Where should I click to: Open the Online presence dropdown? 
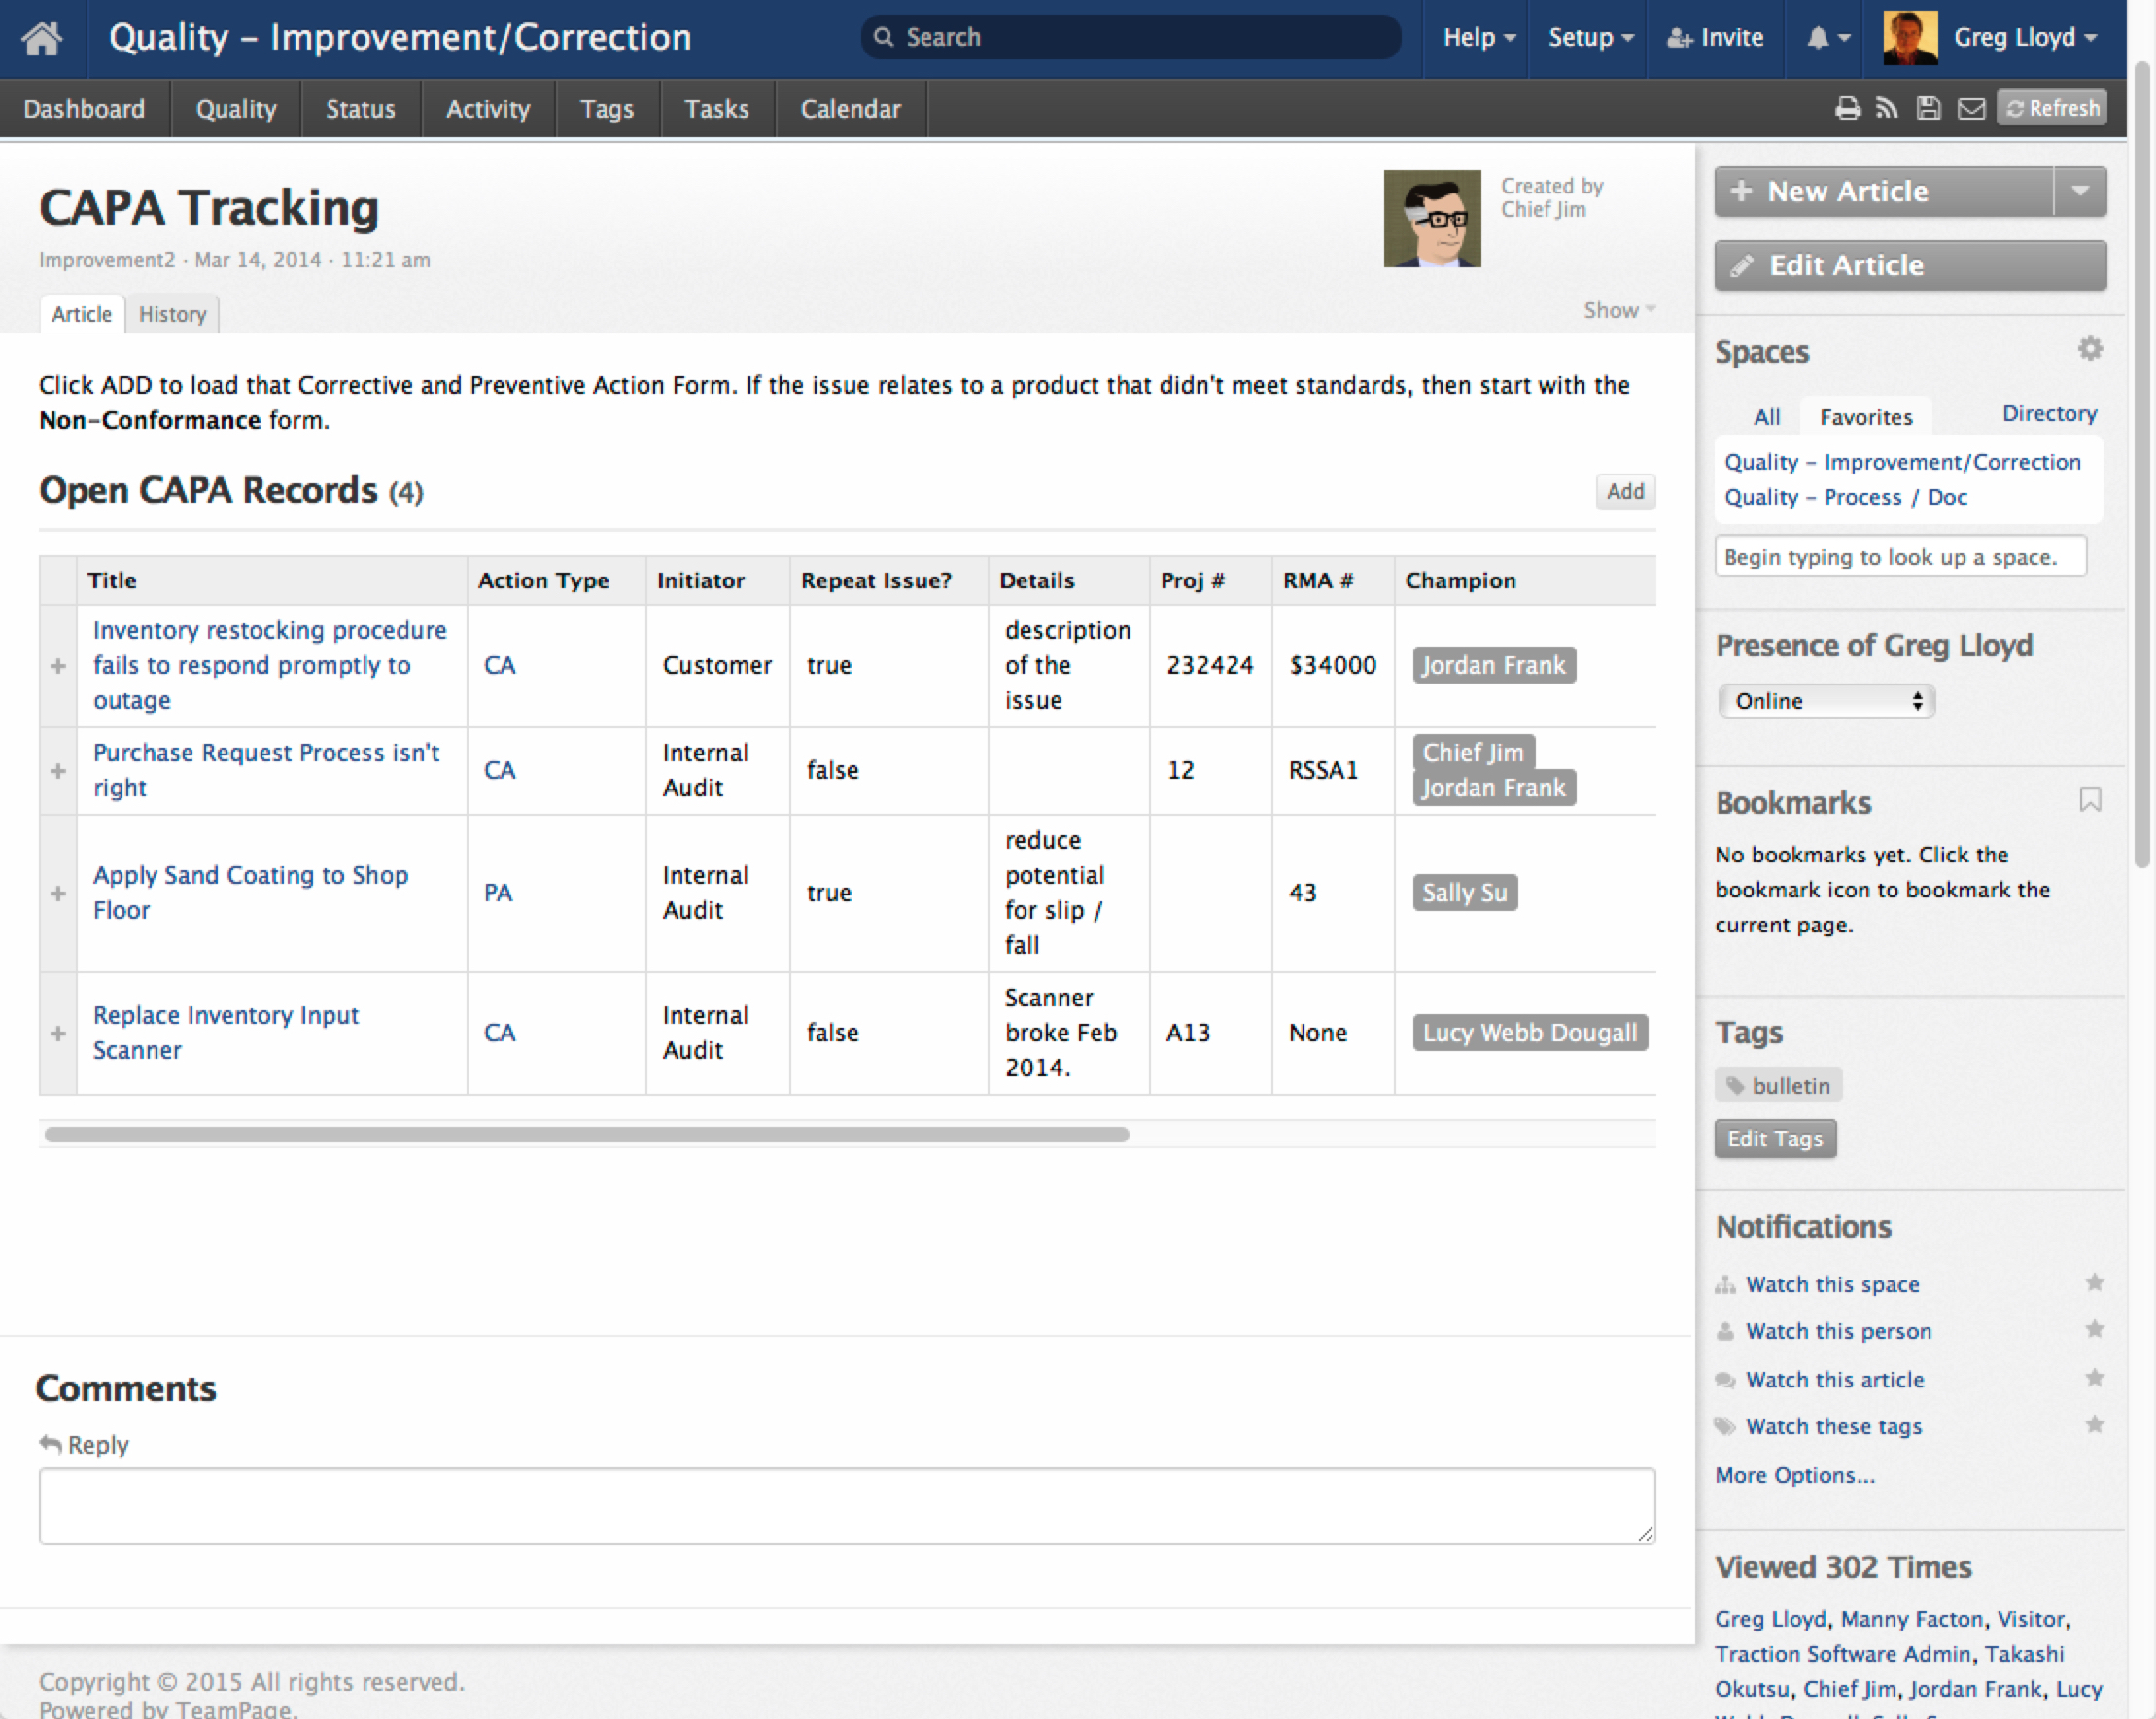coord(1826,701)
